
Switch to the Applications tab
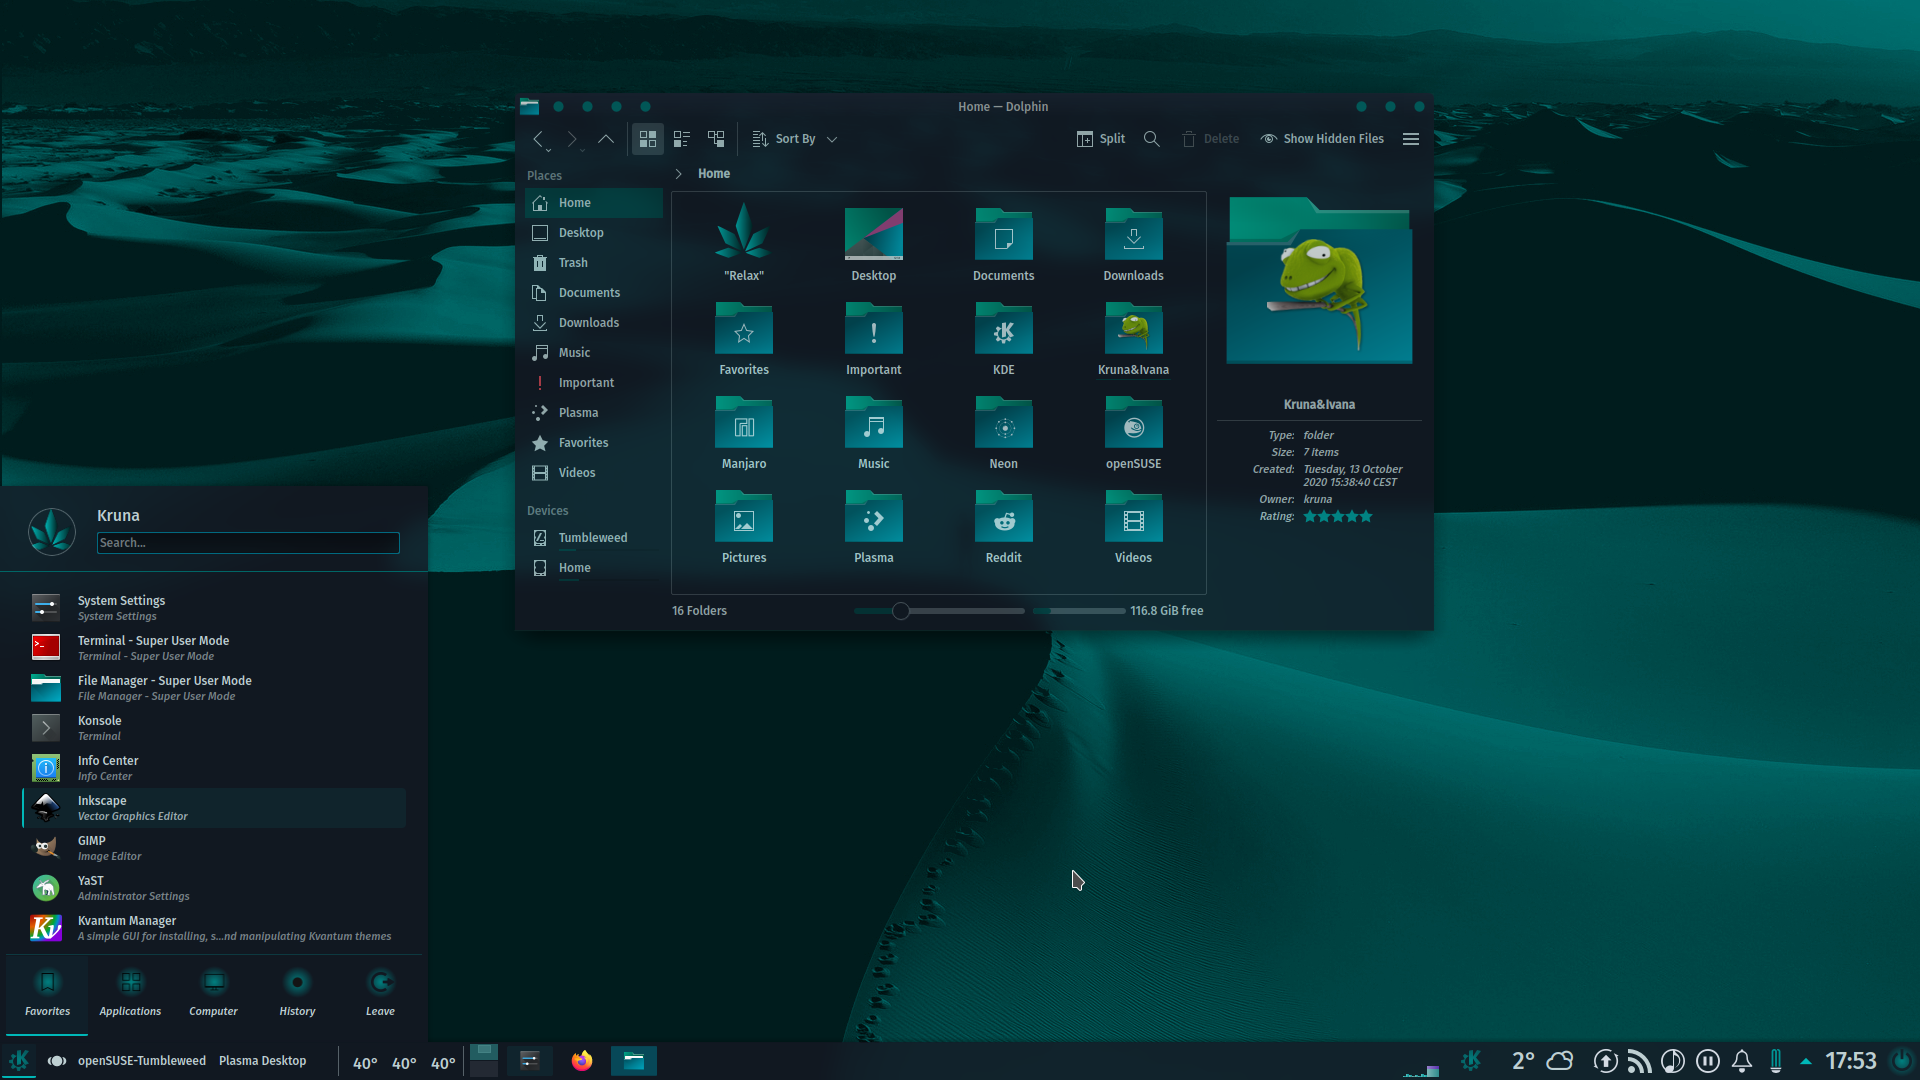coord(130,994)
